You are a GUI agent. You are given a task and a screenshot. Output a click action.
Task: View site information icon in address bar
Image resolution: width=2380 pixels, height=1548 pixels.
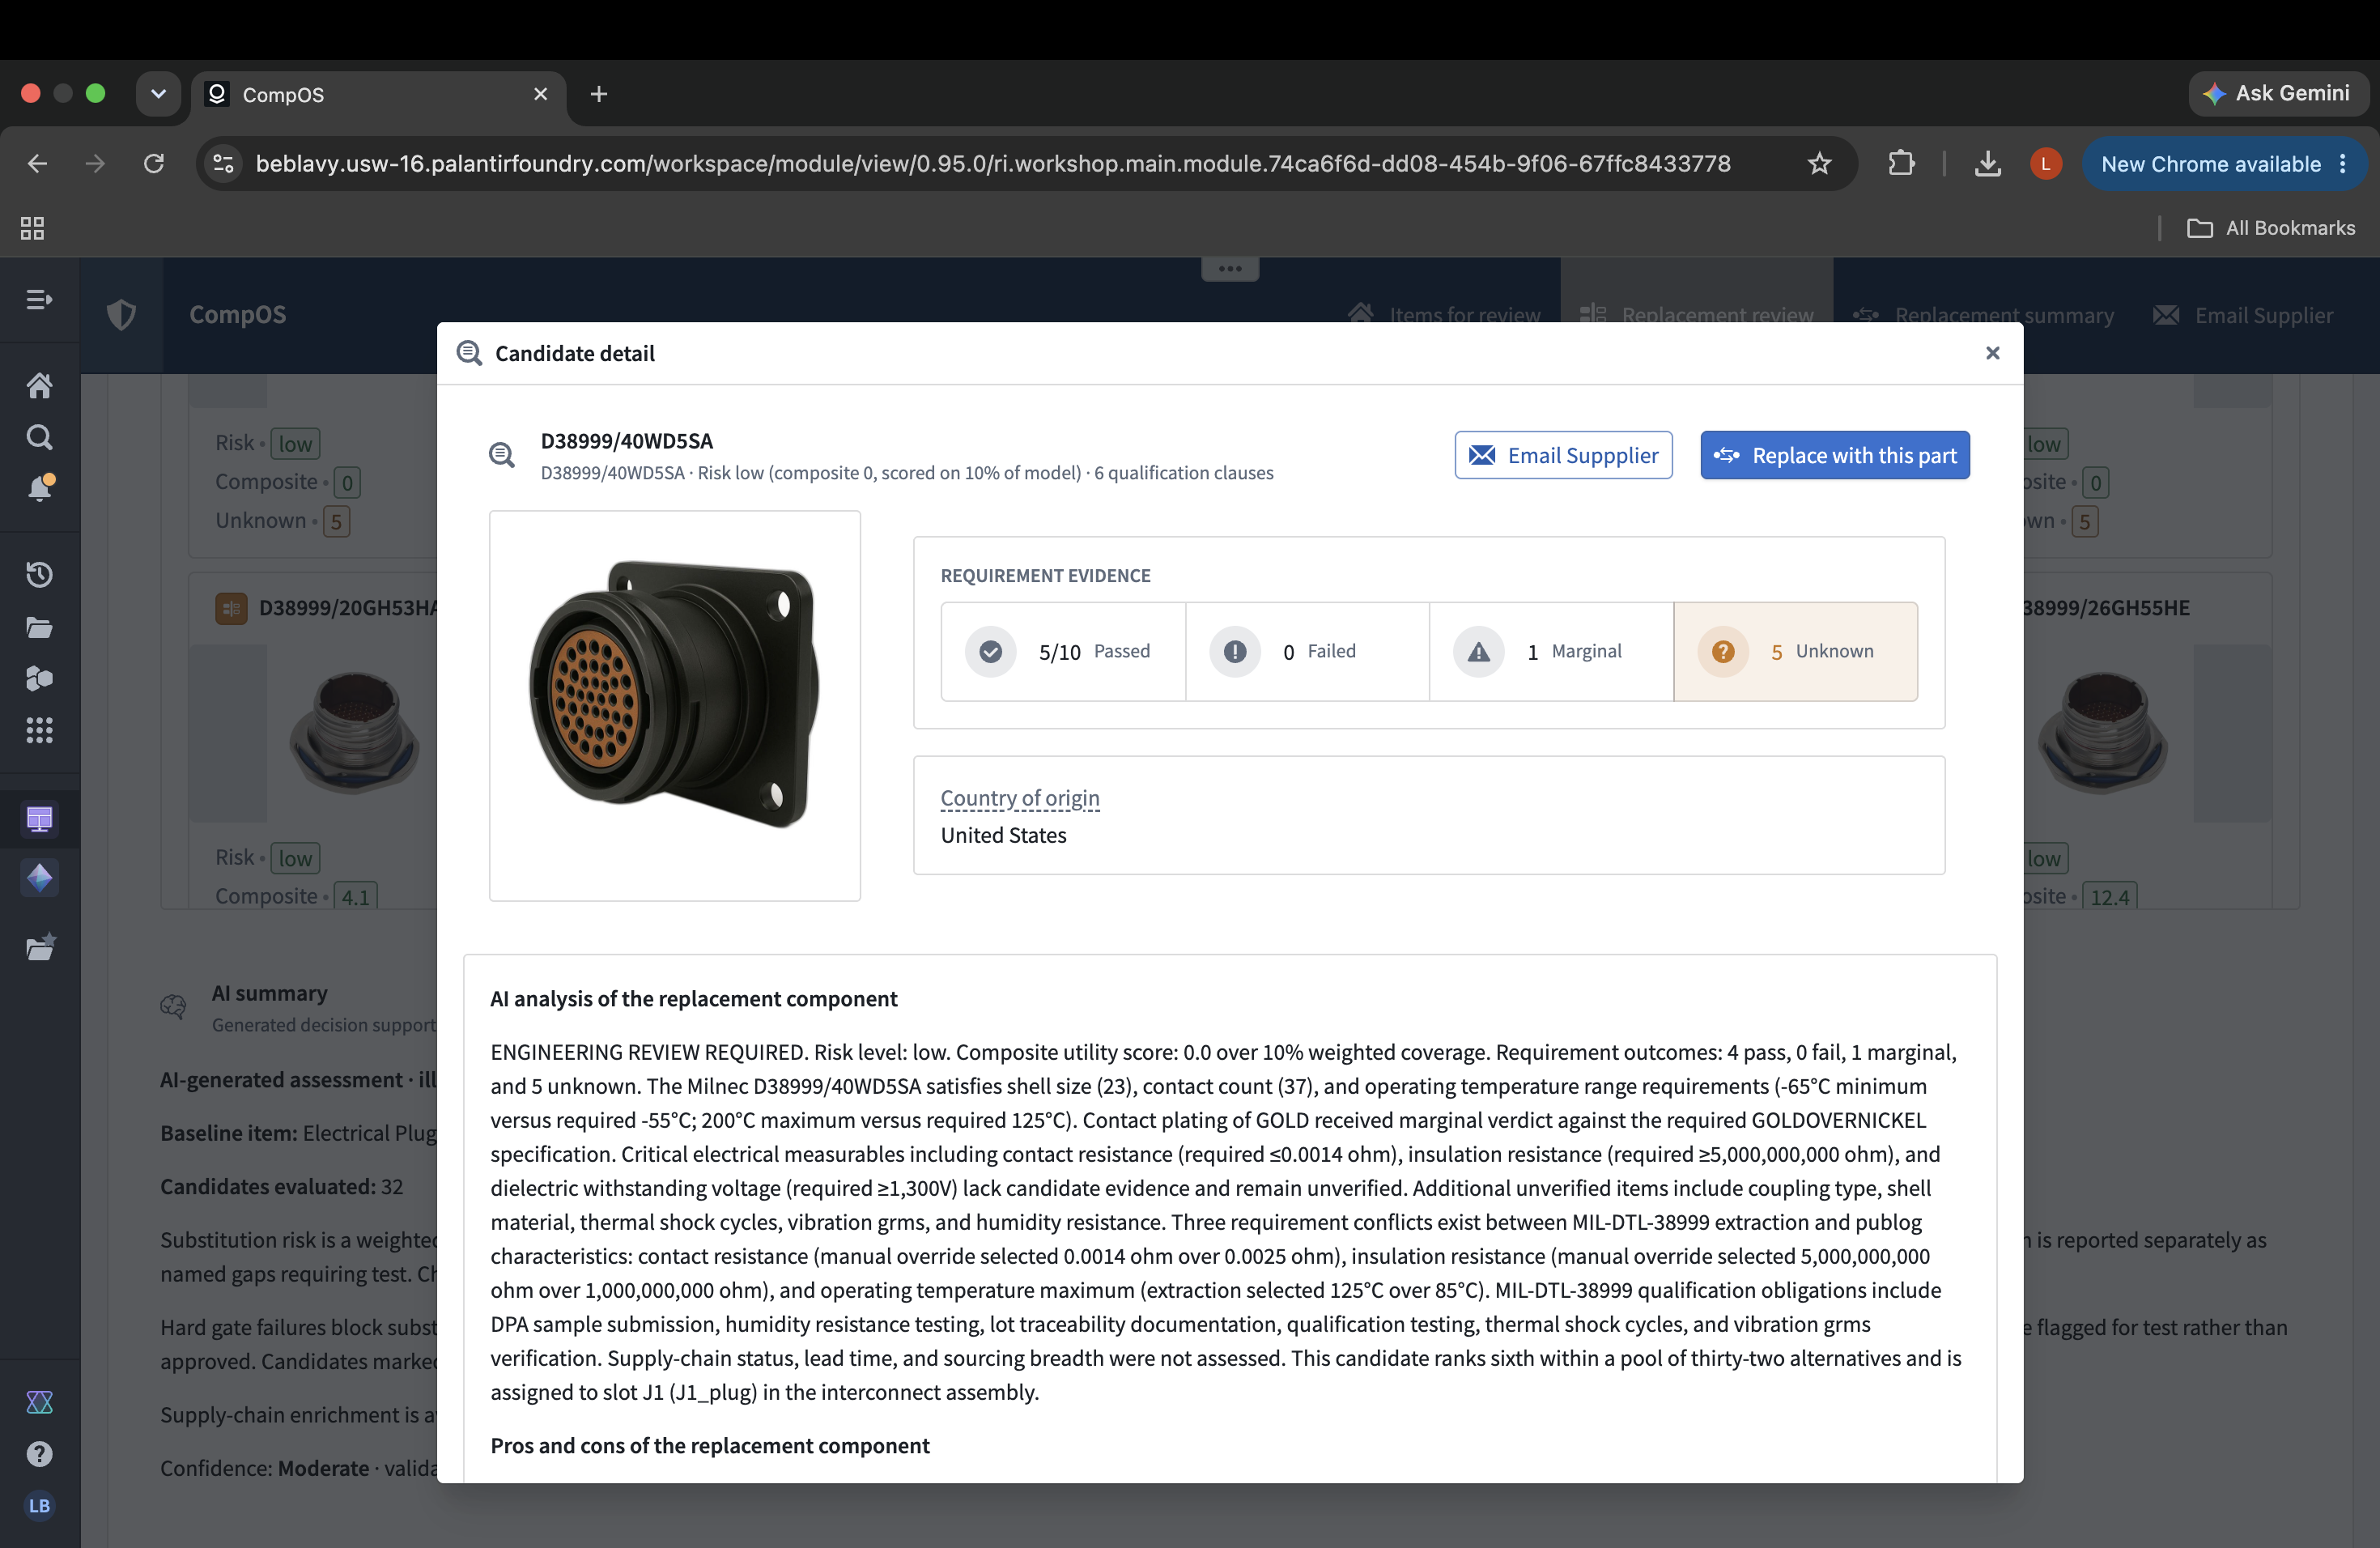coord(224,163)
